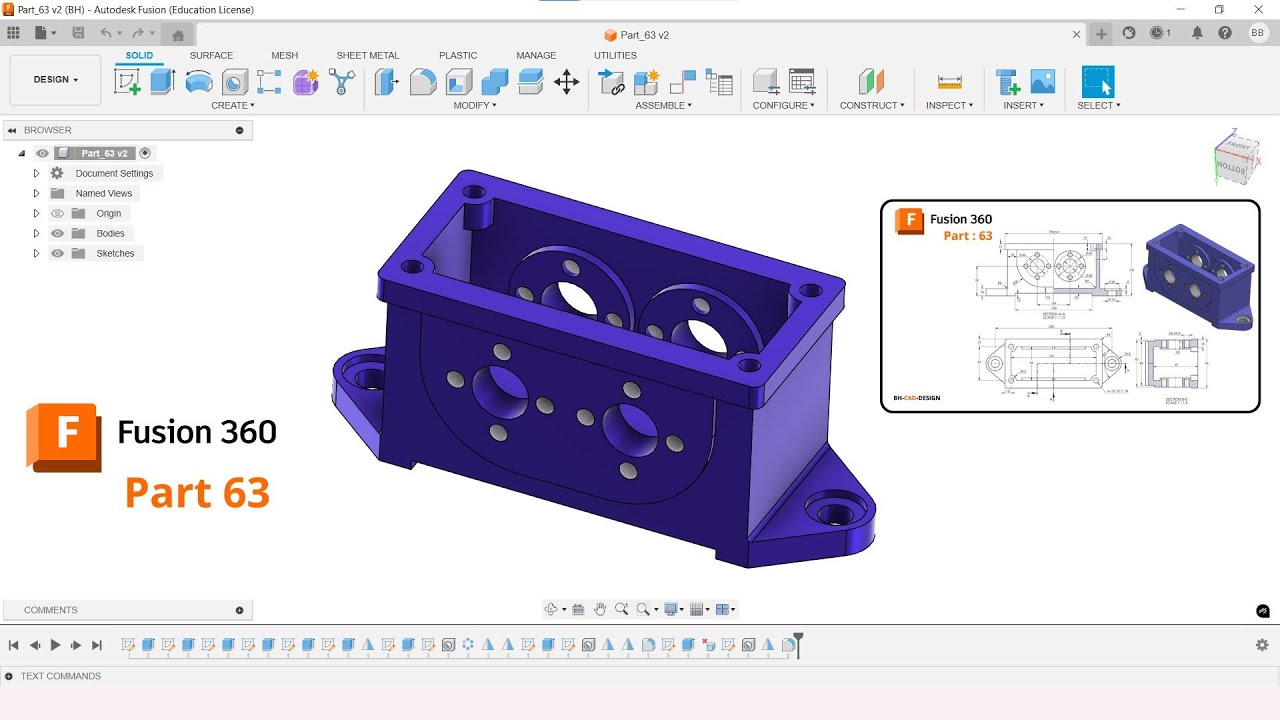Close the Part_63 v2 document tab
Viewport: 1280px width, 720px height.
(1077, 34)
